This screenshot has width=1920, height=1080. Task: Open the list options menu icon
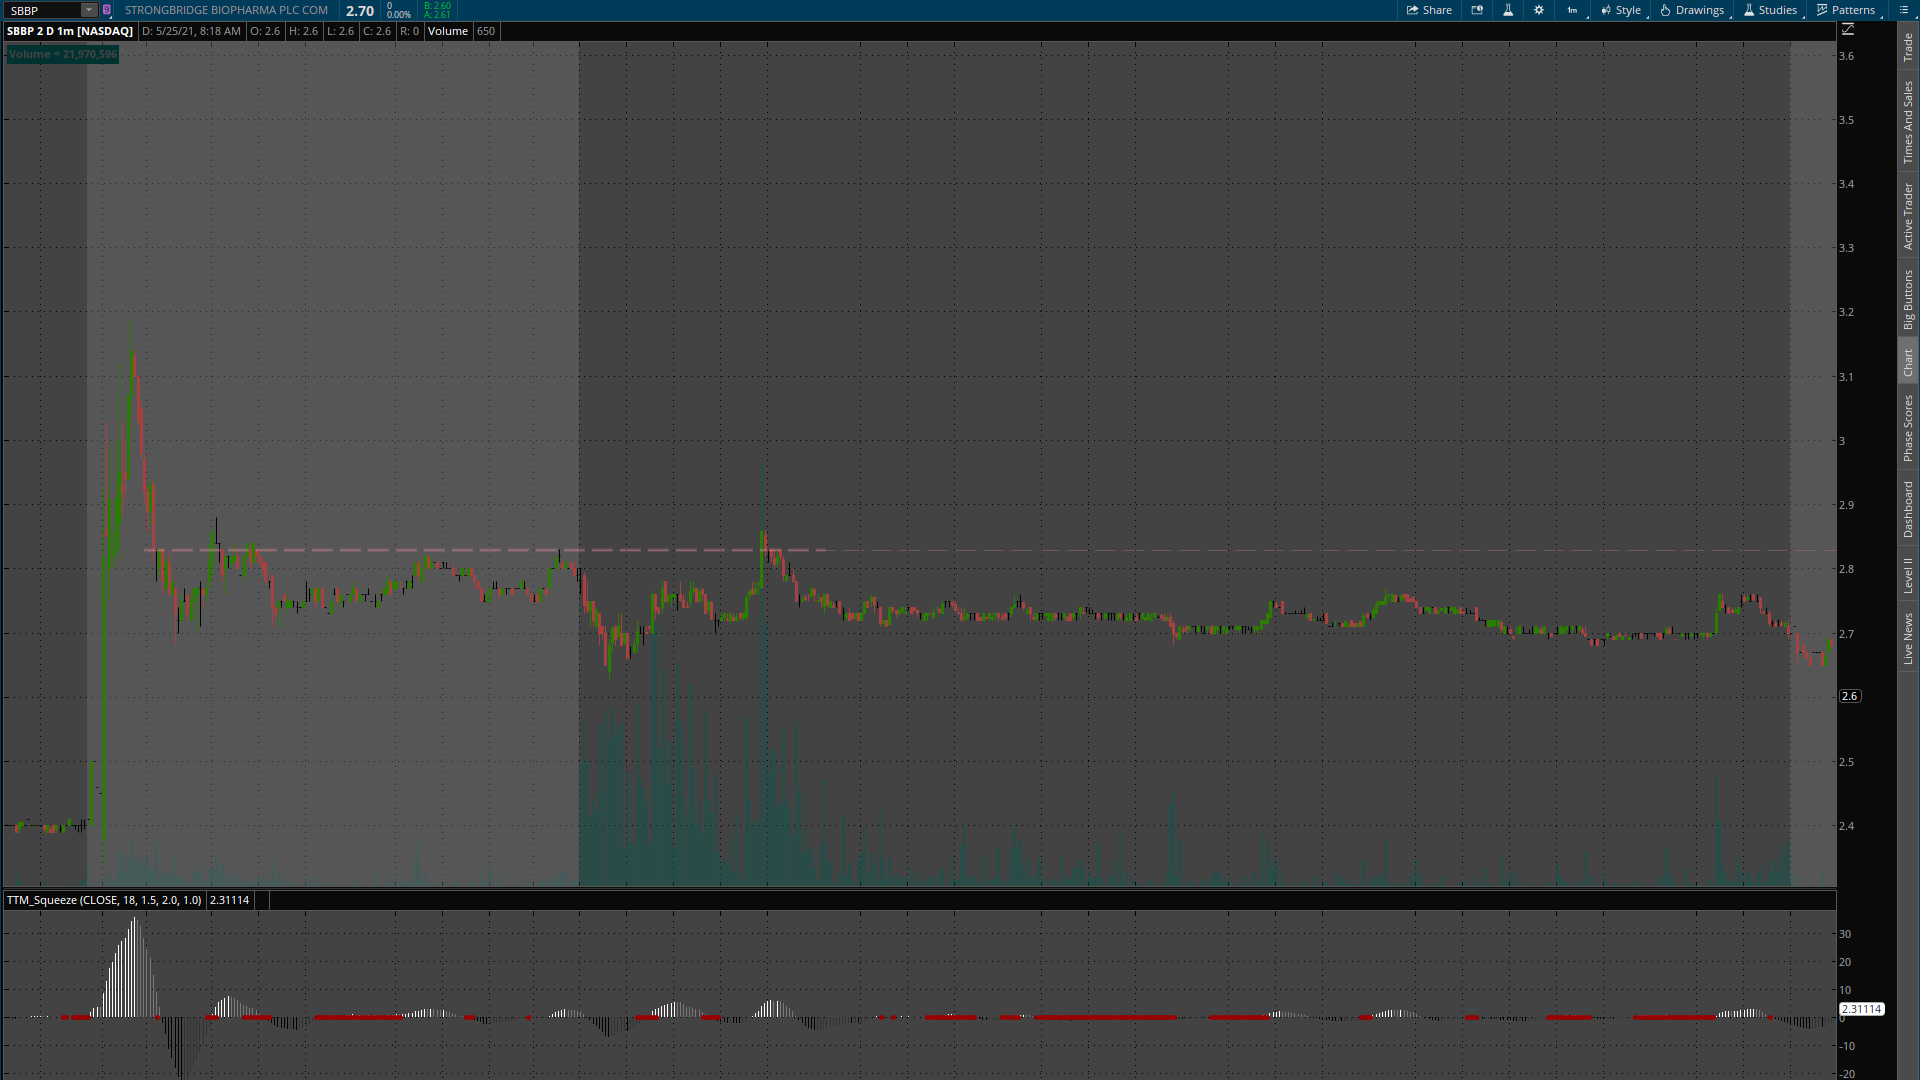1903,10
